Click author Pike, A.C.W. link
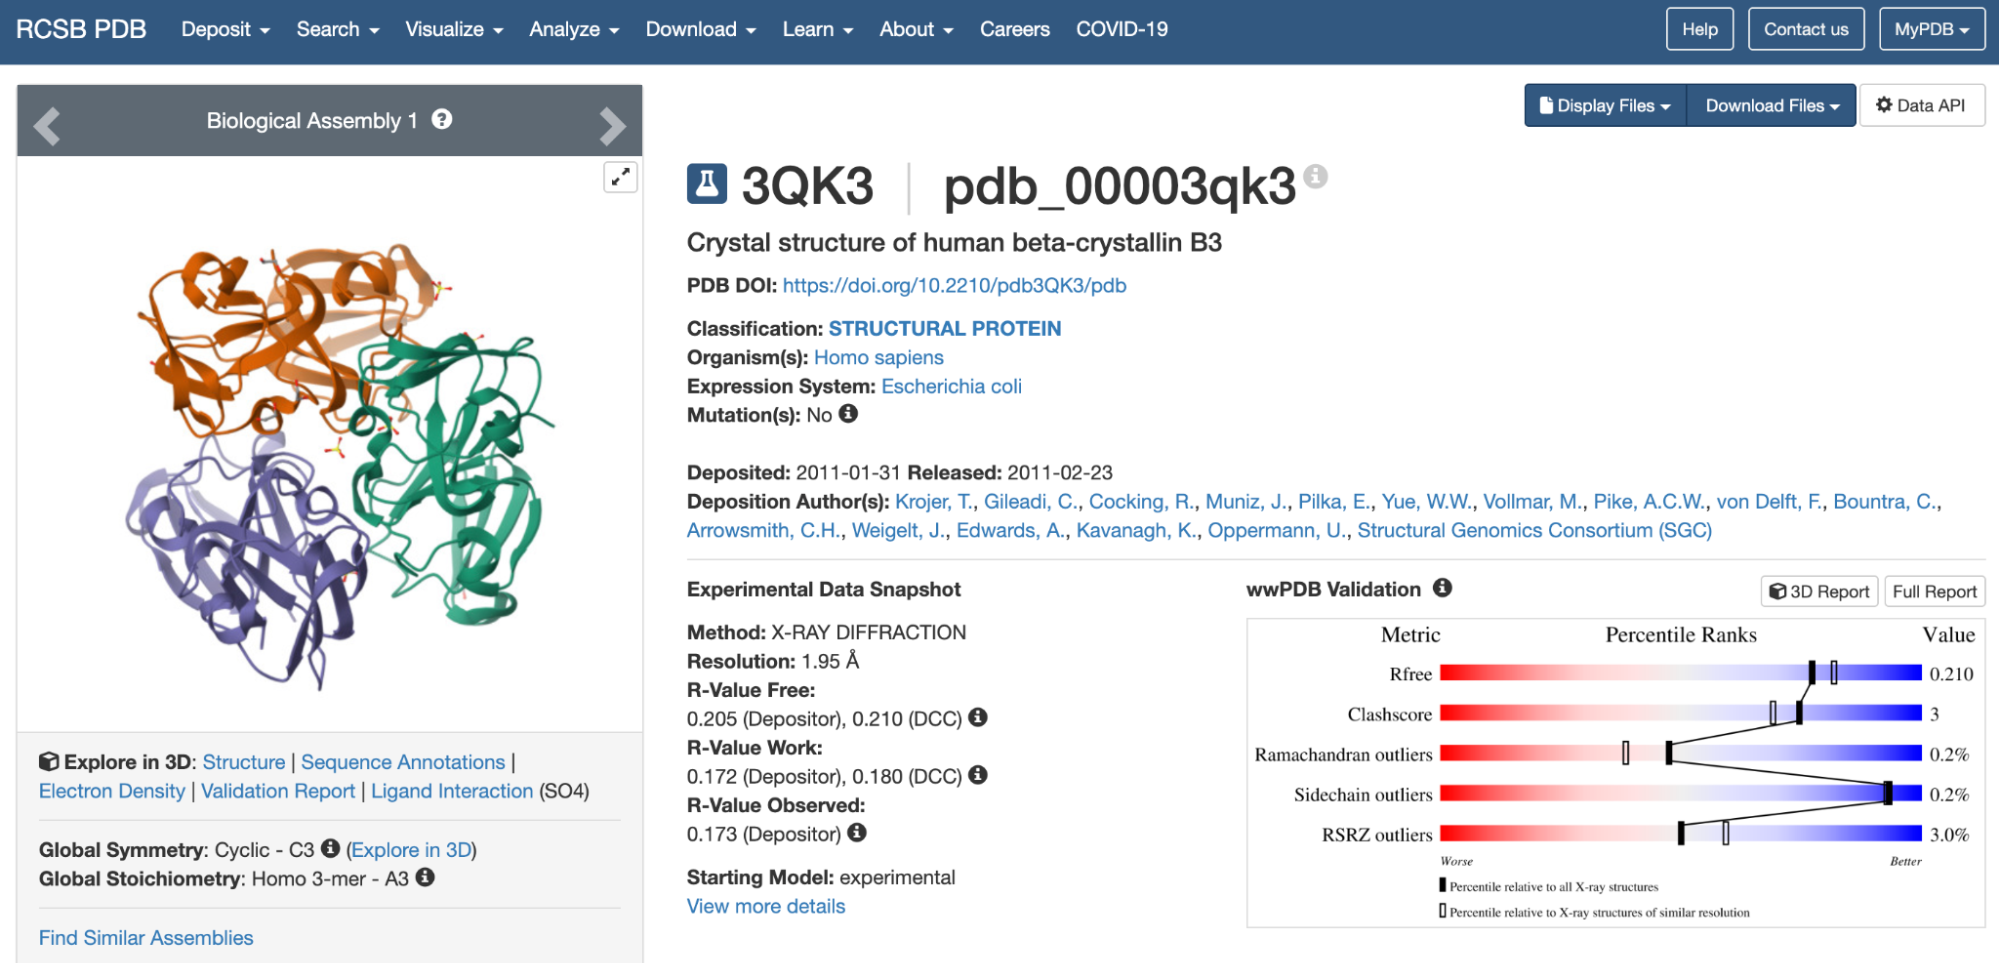This screenshot has height=964, width=1999. tap(1650, 502)
